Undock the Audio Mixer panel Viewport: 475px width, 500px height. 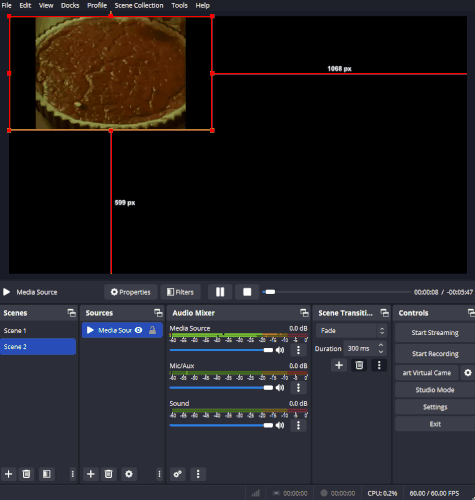tap(304, 313)
